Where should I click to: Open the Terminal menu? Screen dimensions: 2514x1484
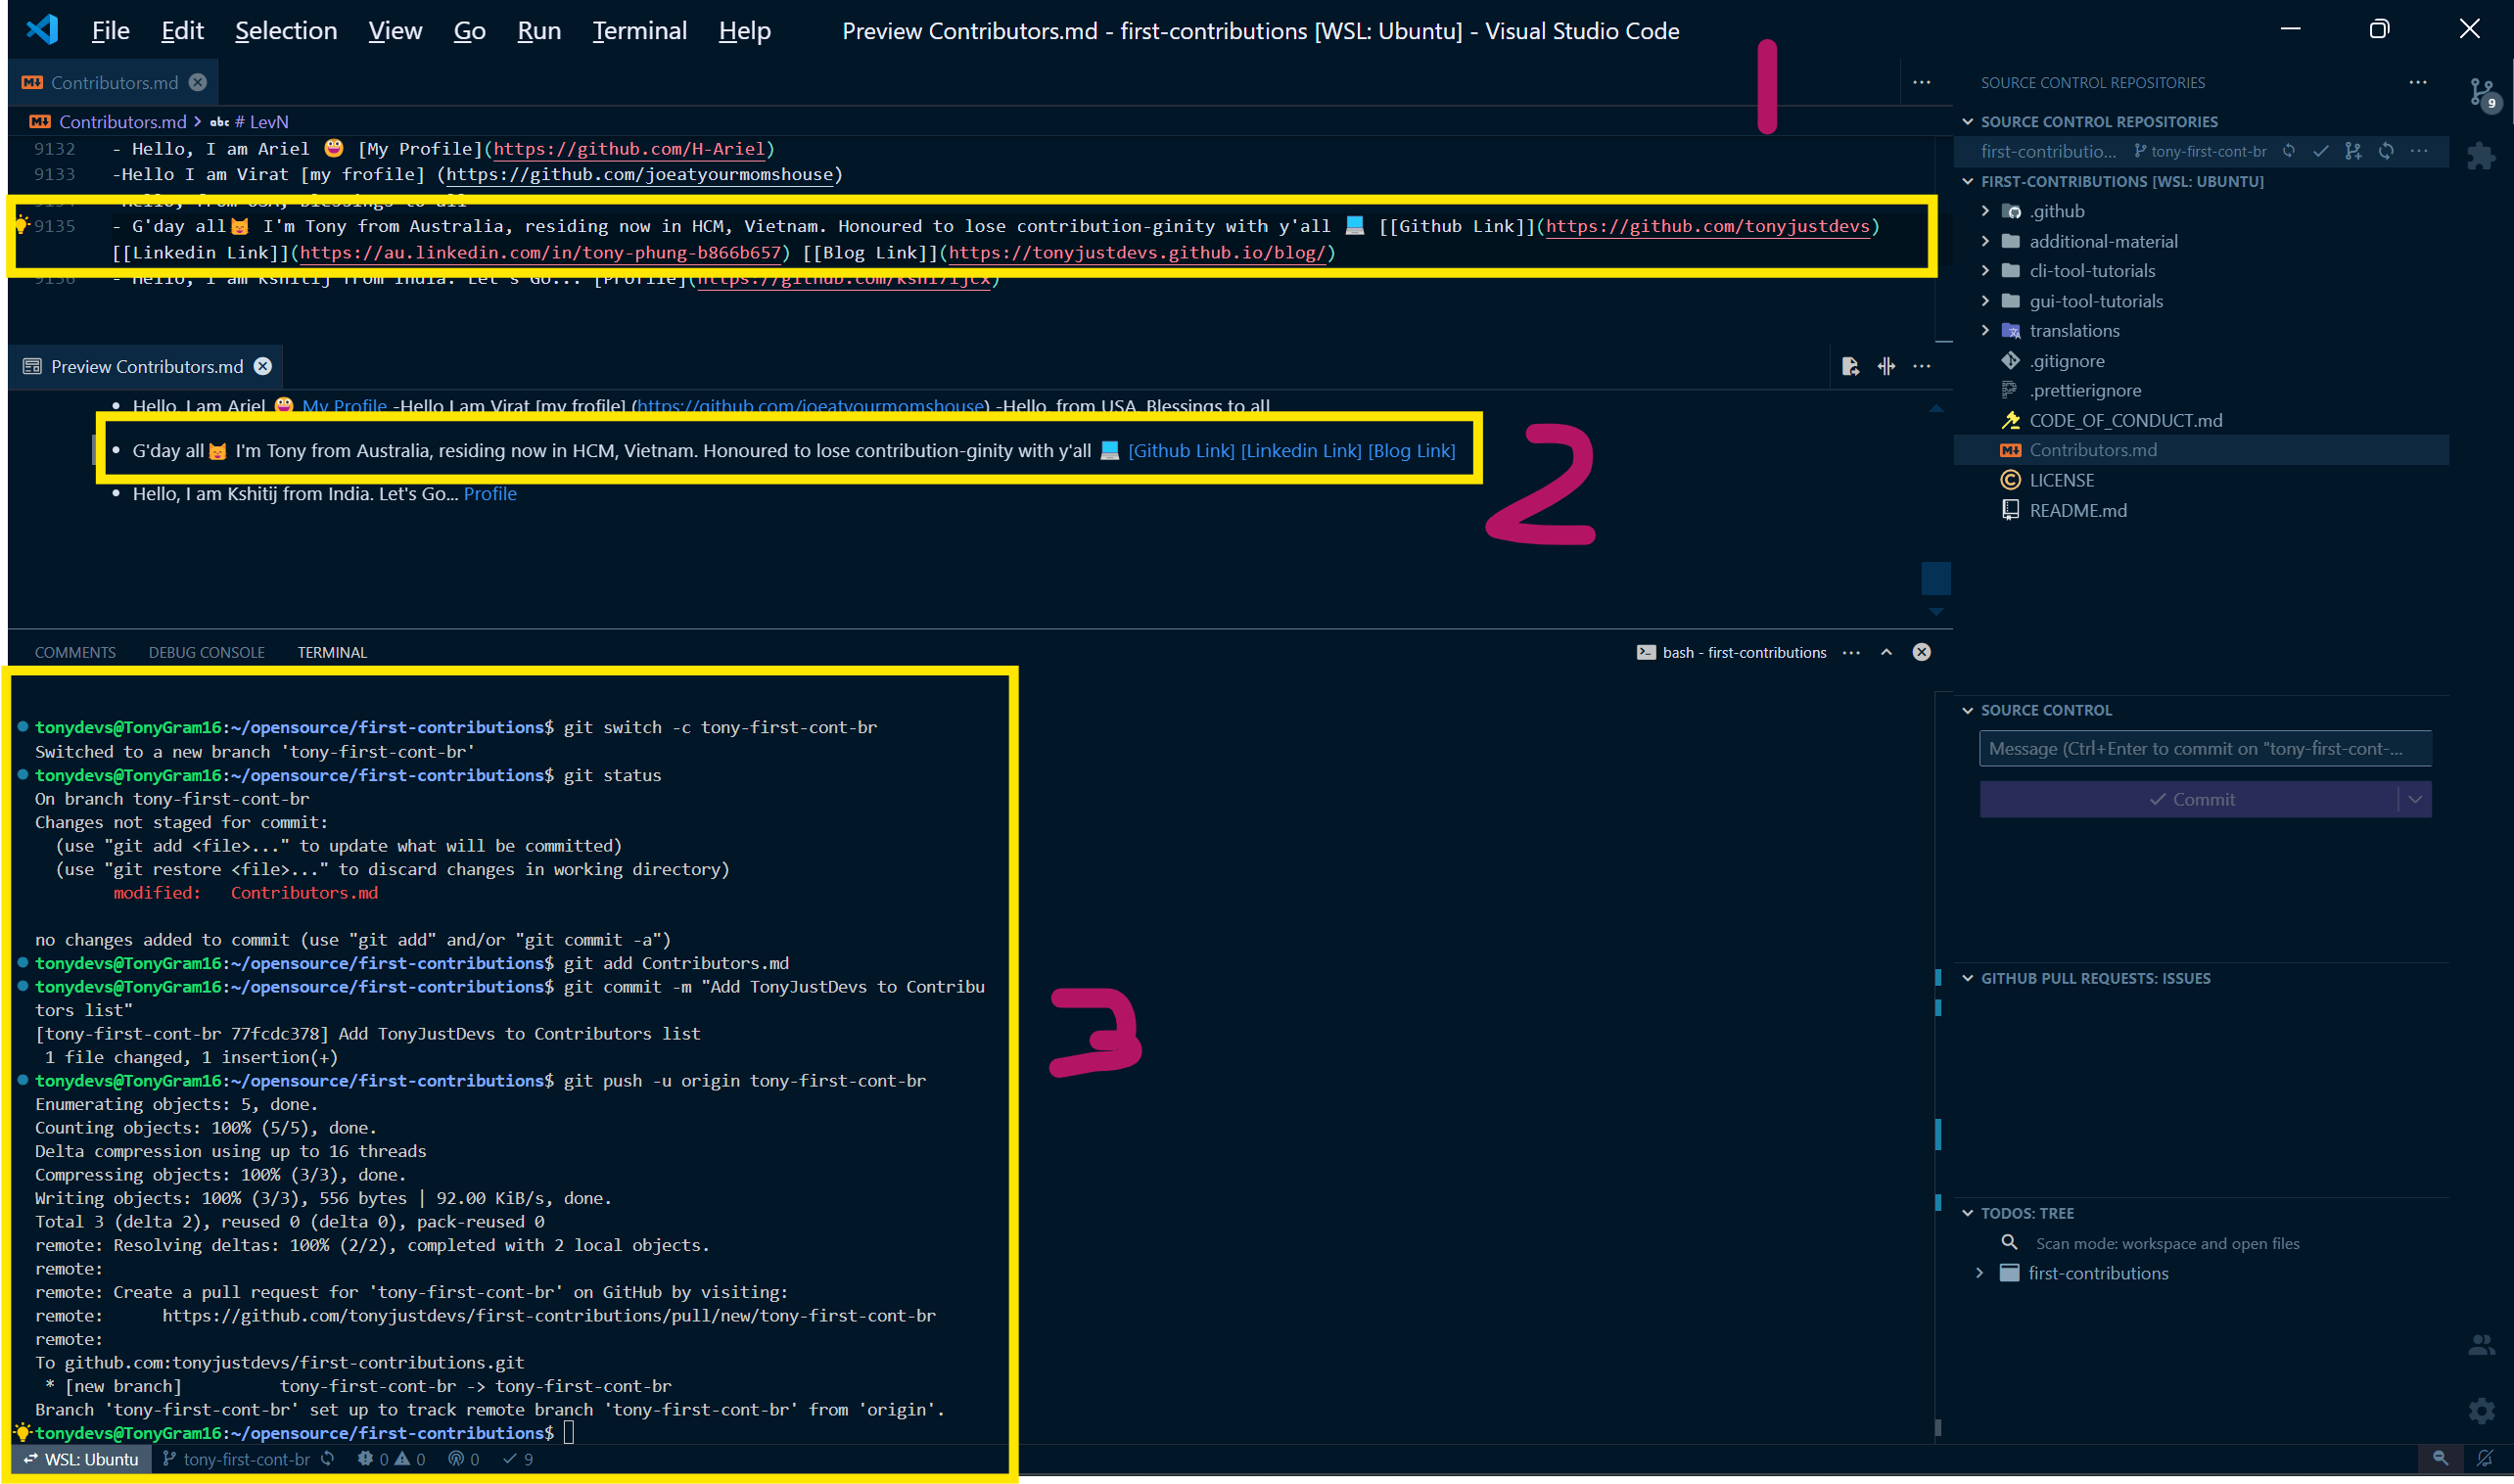pos(639,30)
